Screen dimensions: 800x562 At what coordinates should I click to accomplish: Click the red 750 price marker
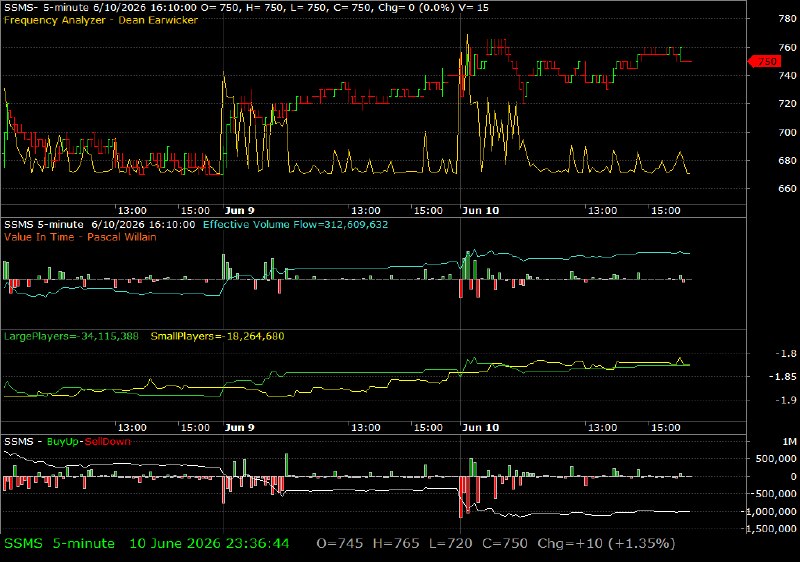coord(764,62)
